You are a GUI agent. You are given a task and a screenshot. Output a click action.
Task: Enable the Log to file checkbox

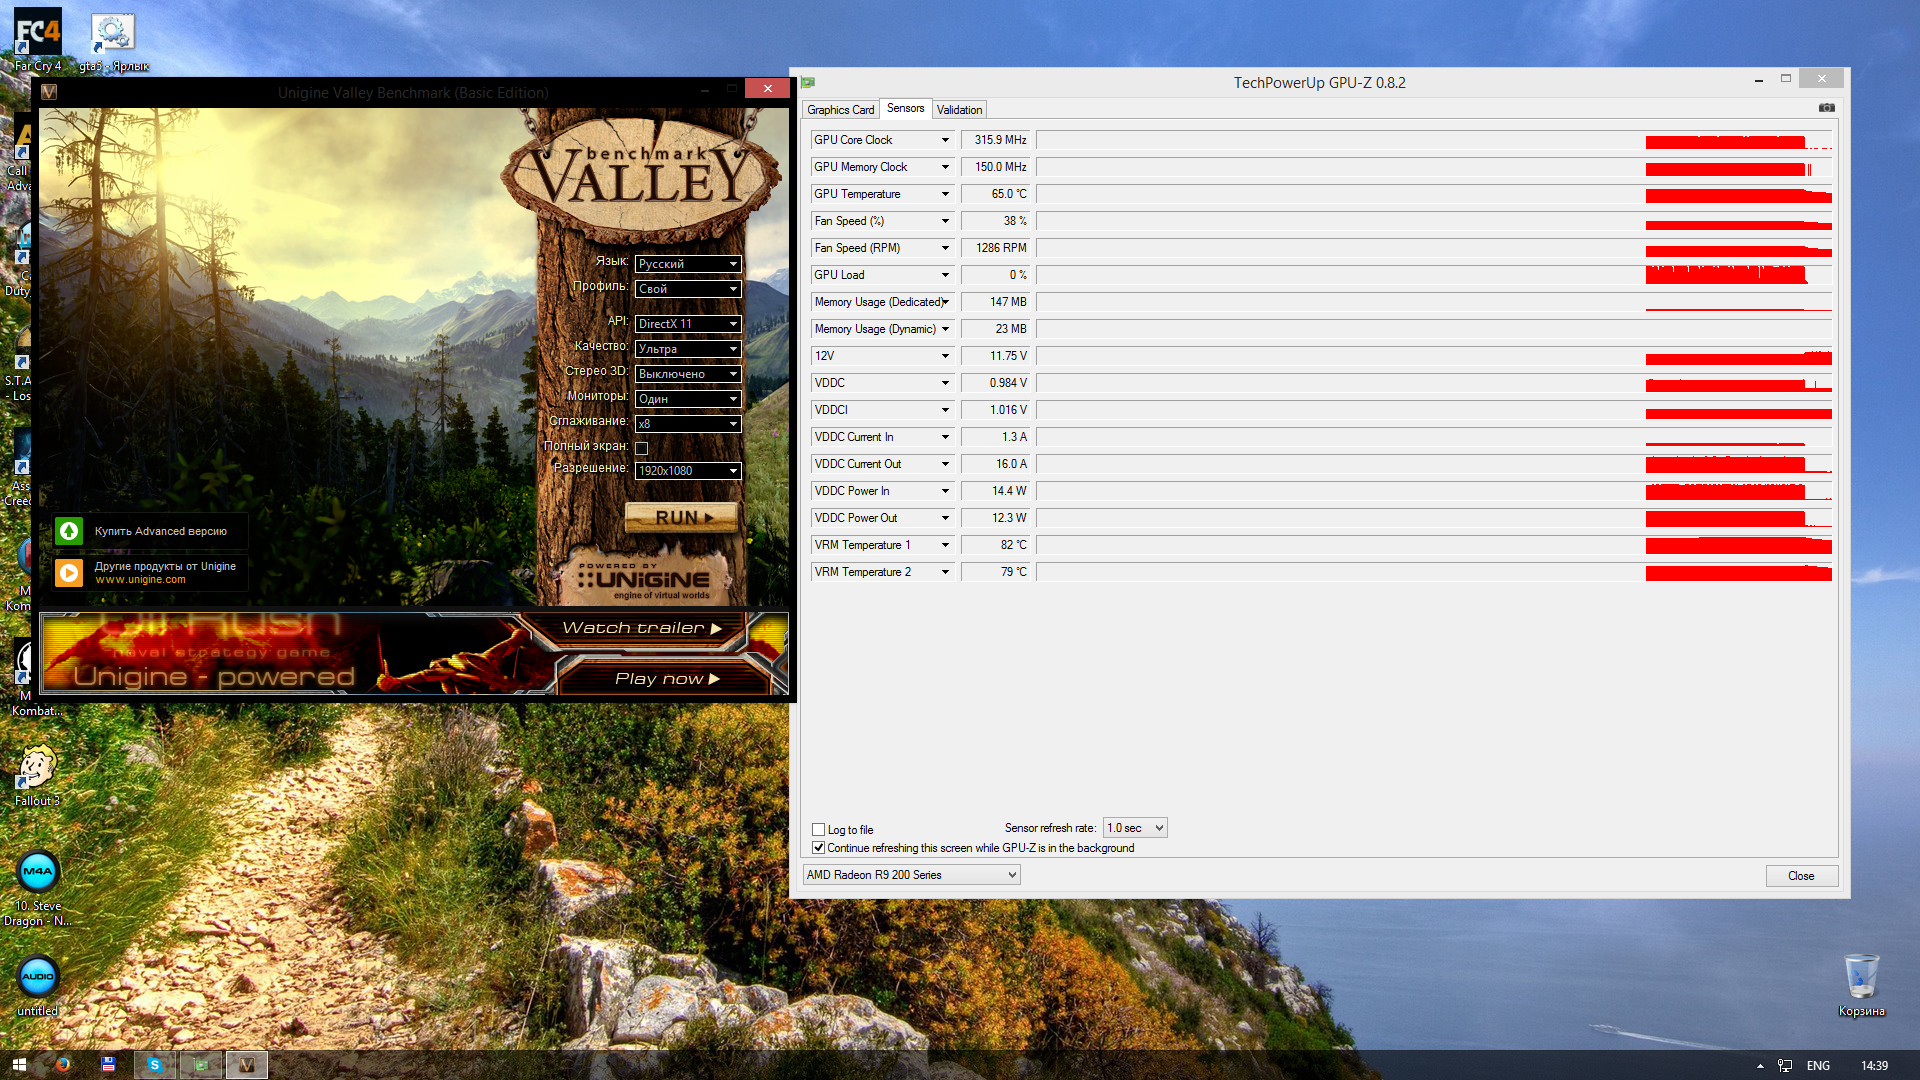(x=819, y=830)
